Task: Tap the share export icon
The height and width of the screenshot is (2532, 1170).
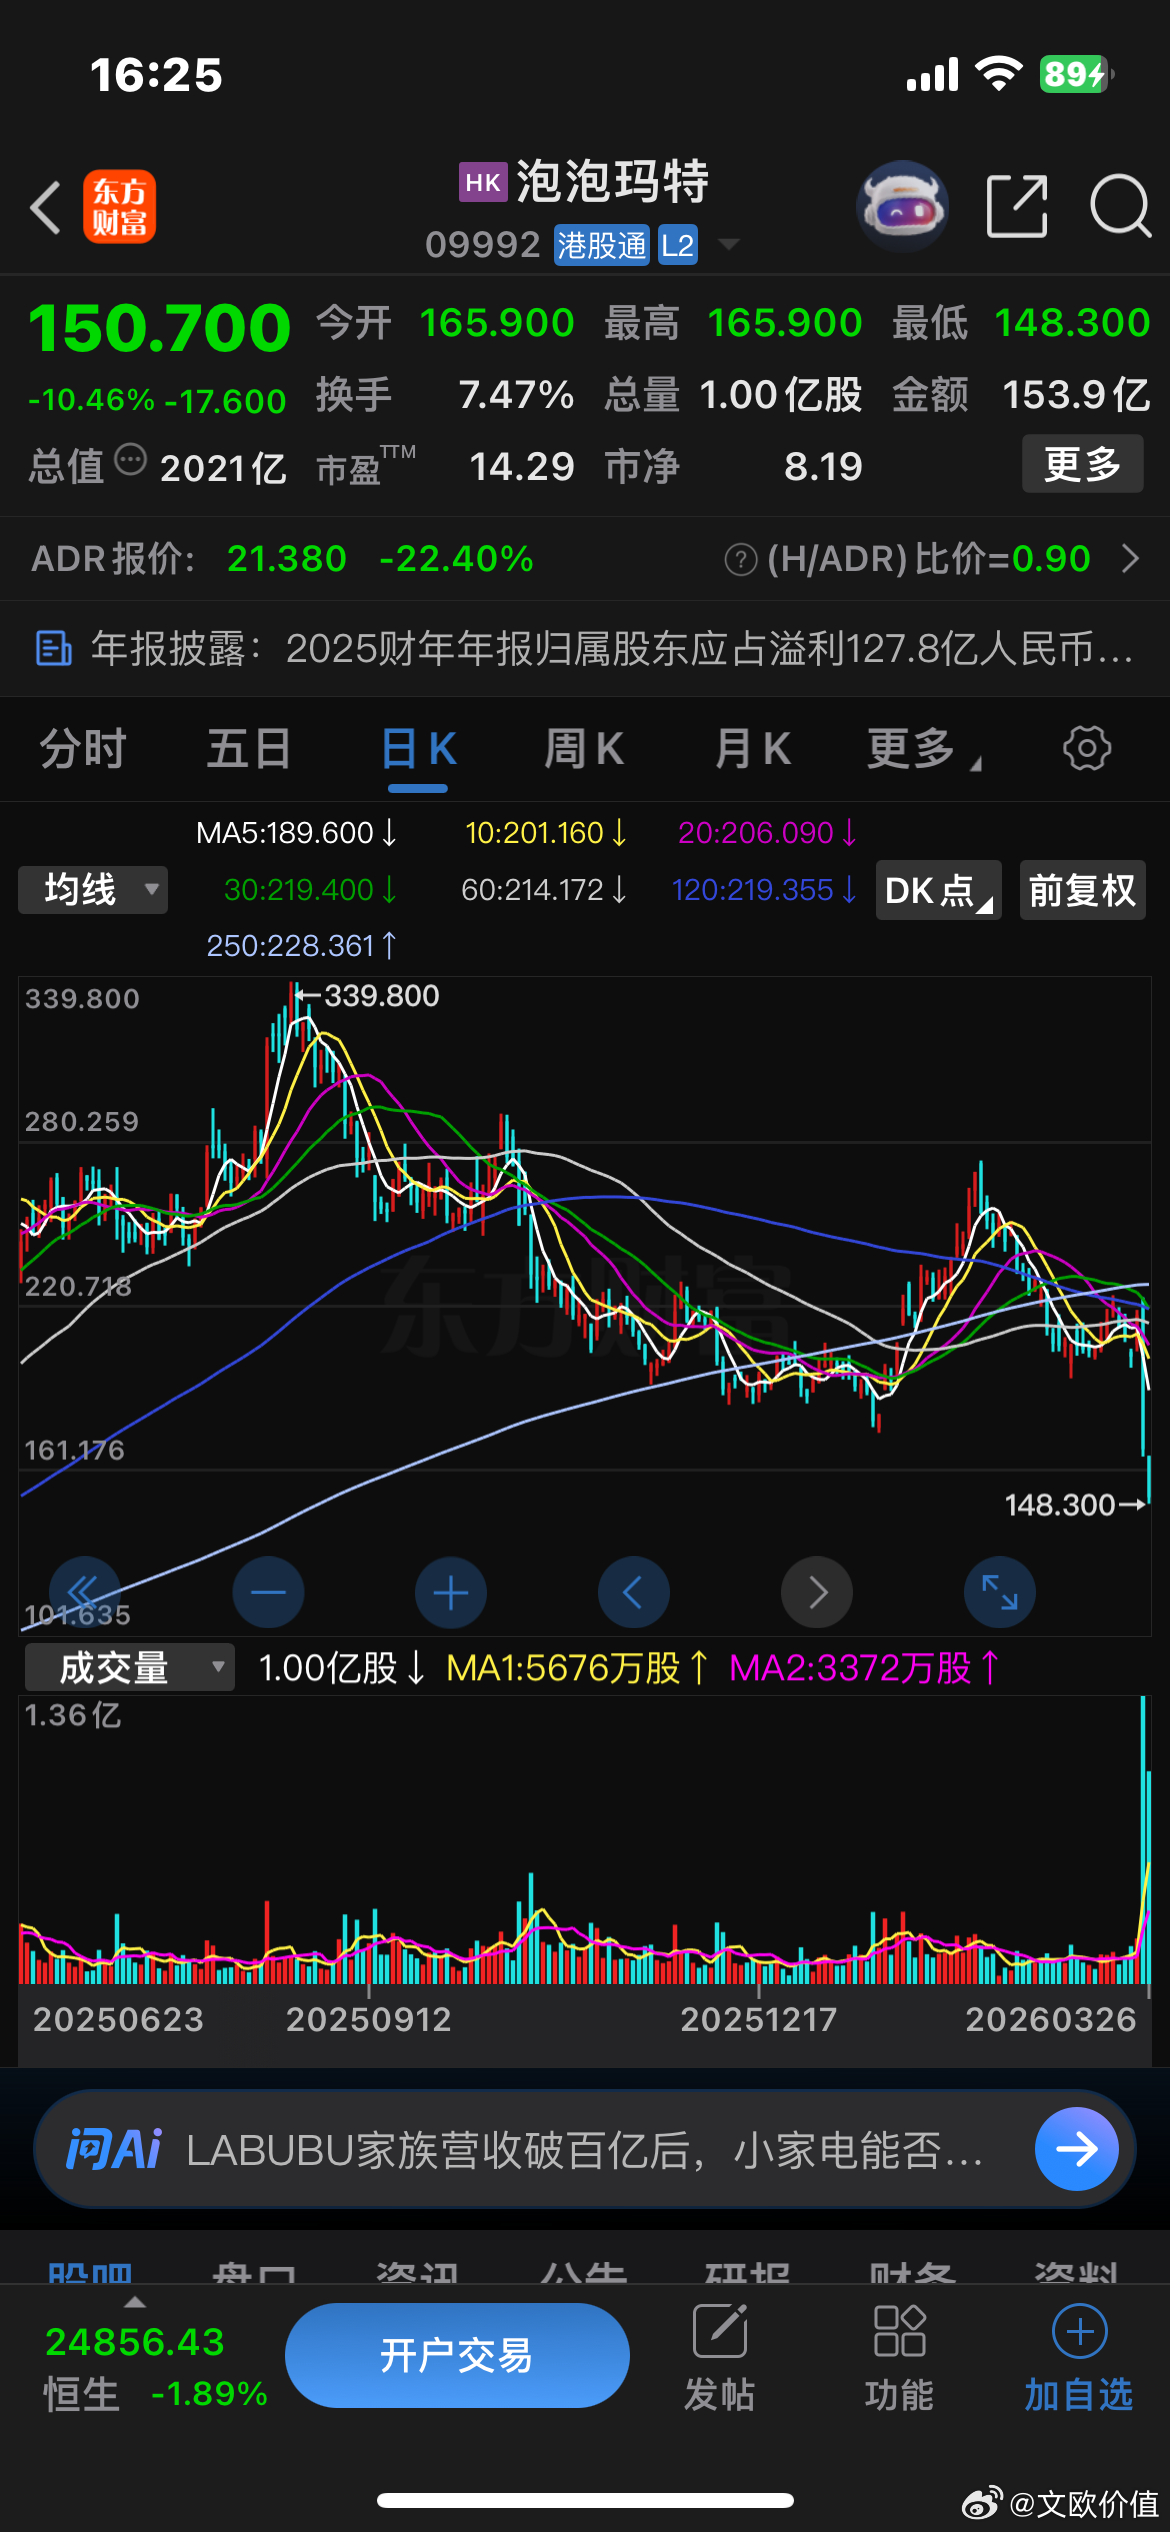Action: (1017, 206)
